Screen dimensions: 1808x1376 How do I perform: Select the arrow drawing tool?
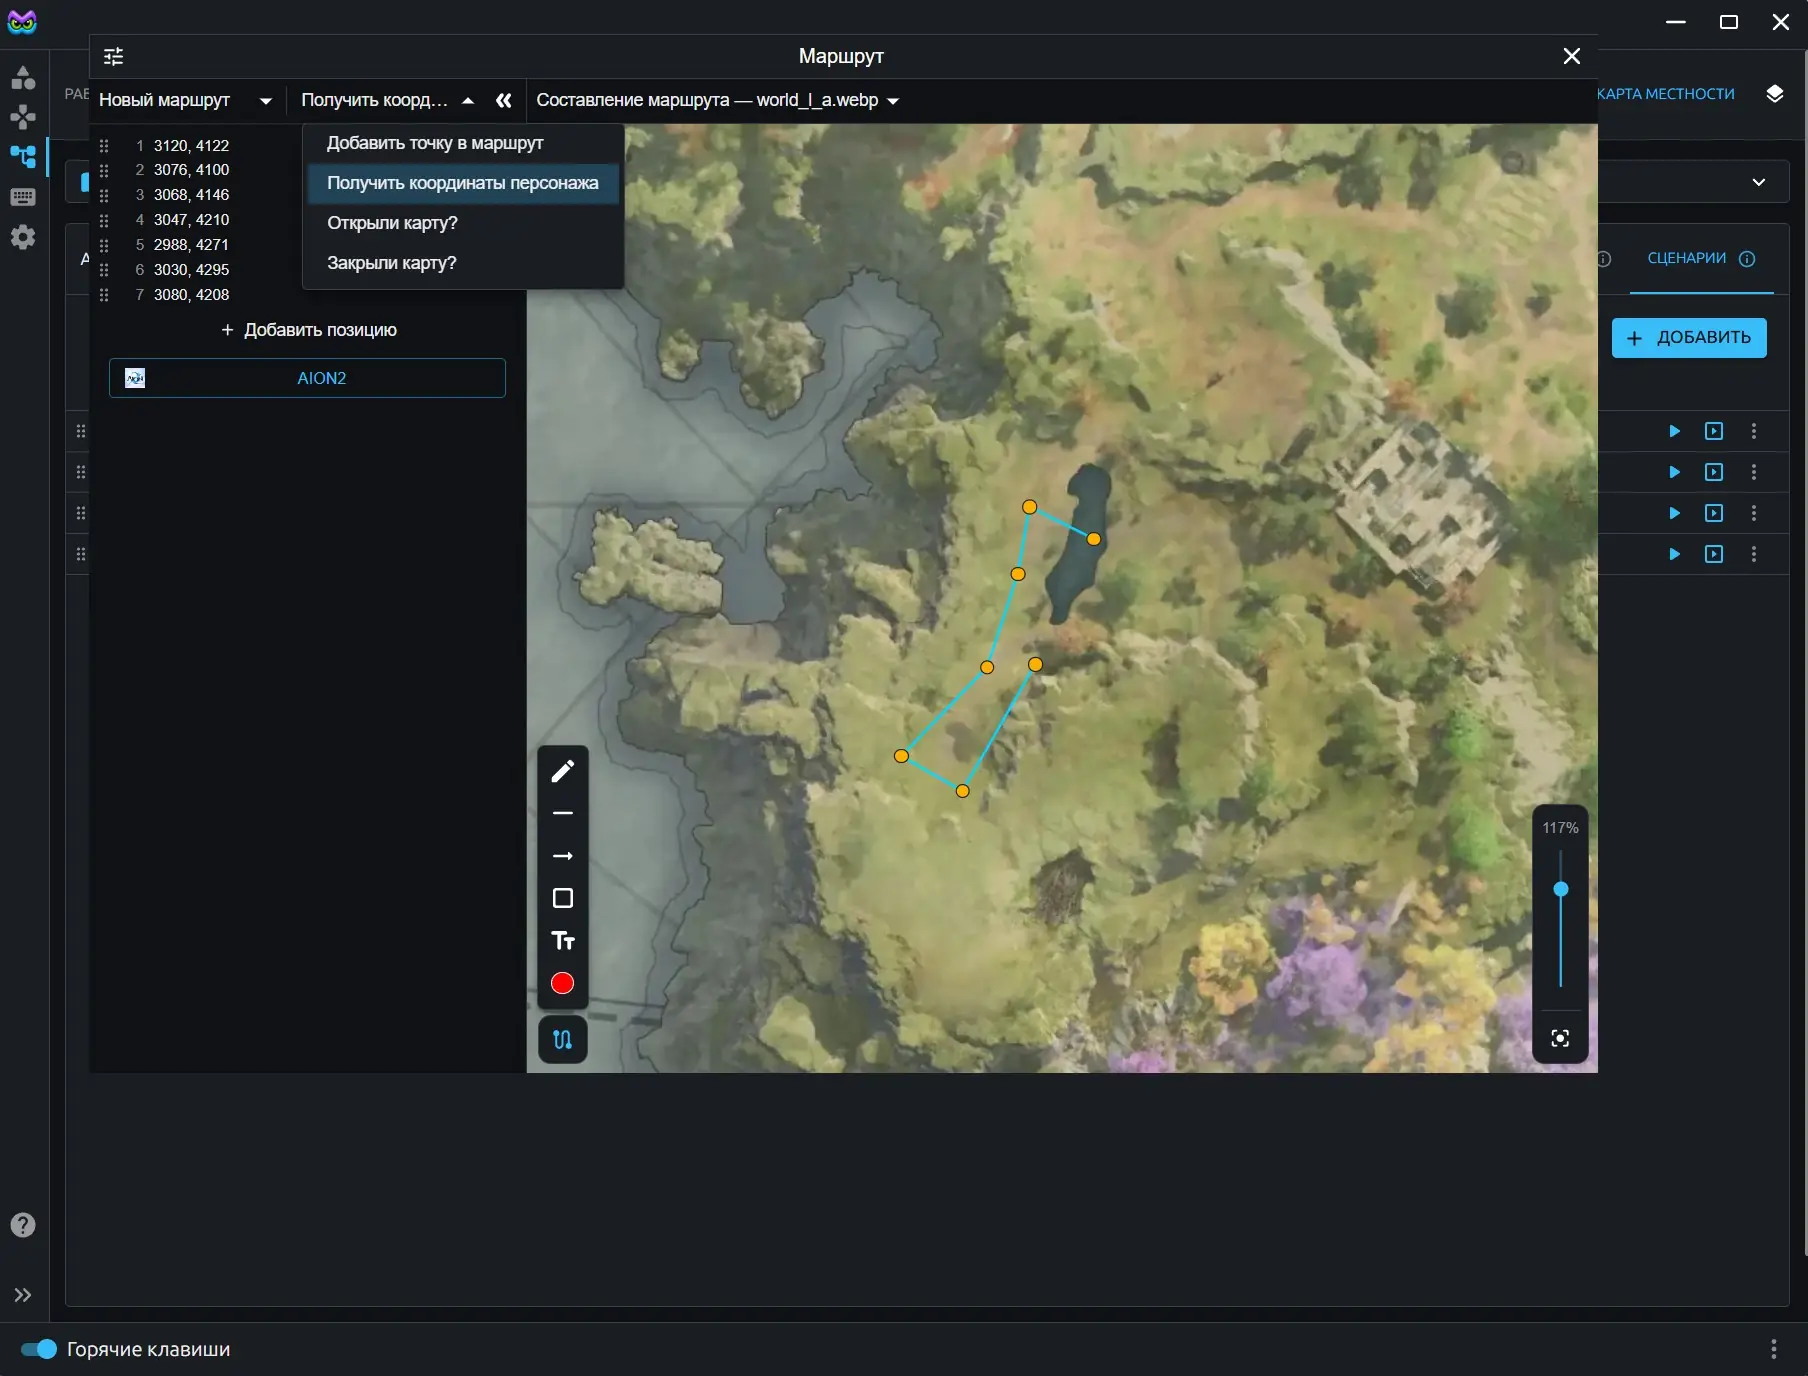point(563,856)
